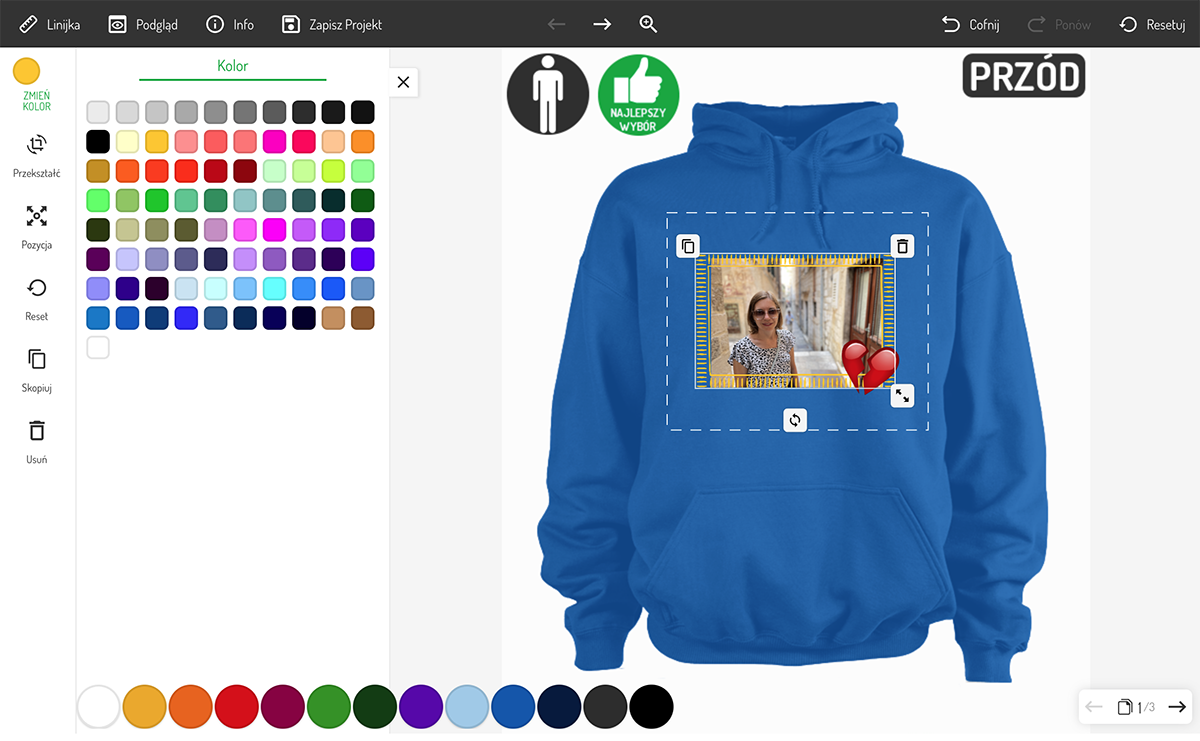
Task: Select the Kolor tab
Action: point(232,66)
